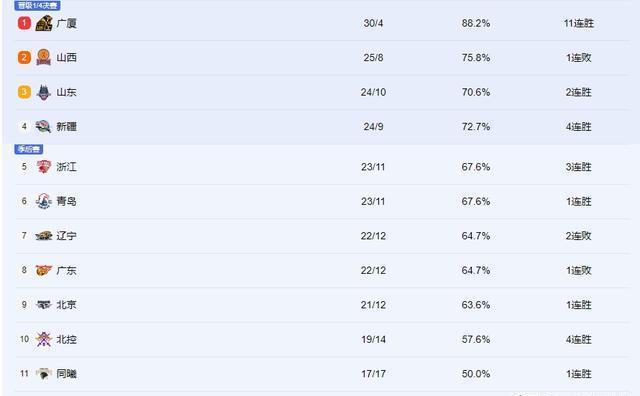The height and width of the screenshot is (396, 640).
Task: Open the 广厦 team name link
Action: pos(67,23)
